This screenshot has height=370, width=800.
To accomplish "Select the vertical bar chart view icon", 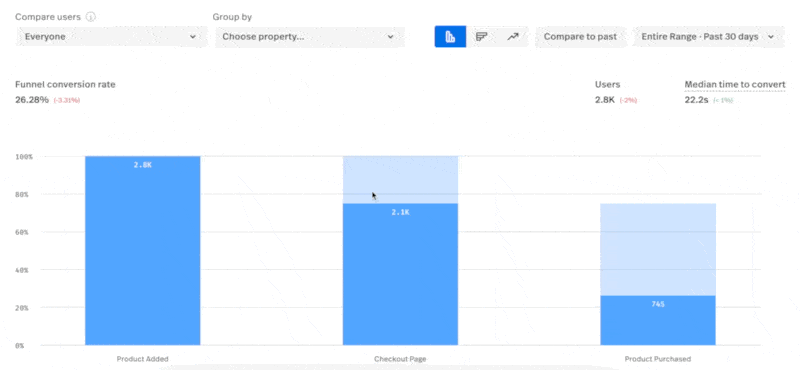I will (x=450, y=37).
